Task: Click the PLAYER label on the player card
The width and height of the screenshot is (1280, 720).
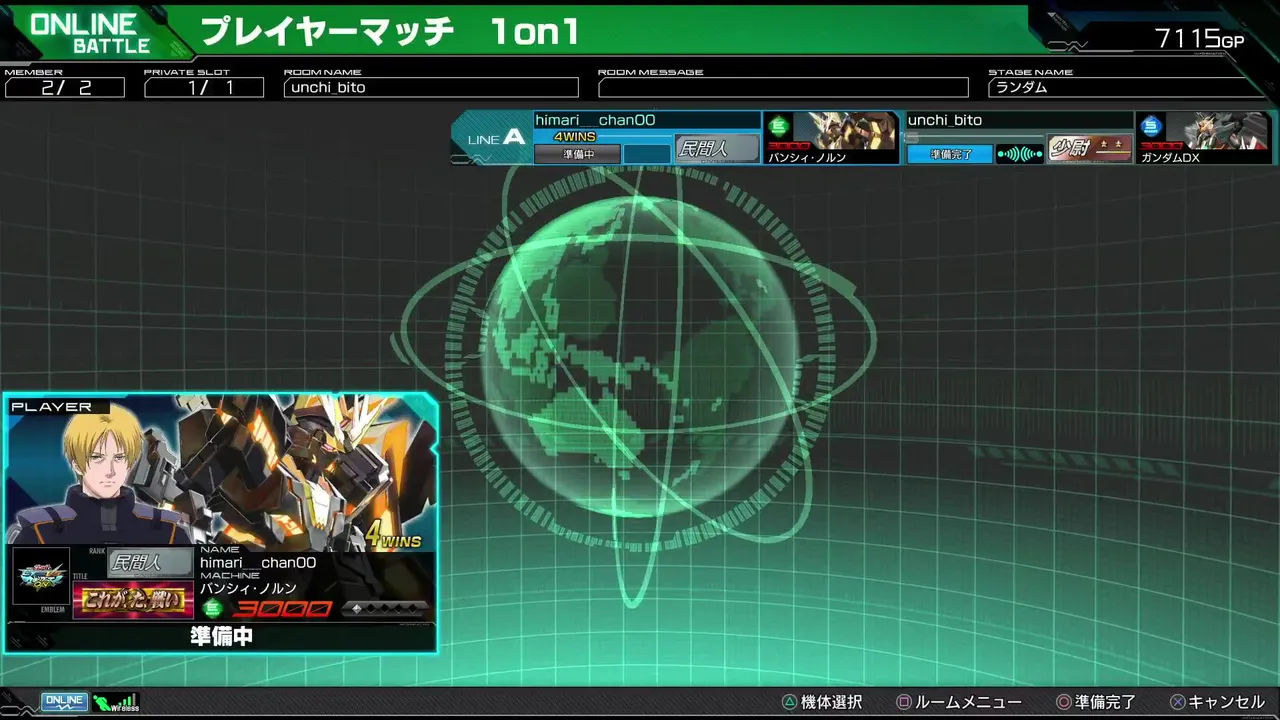Action: (x=51, y=407)
